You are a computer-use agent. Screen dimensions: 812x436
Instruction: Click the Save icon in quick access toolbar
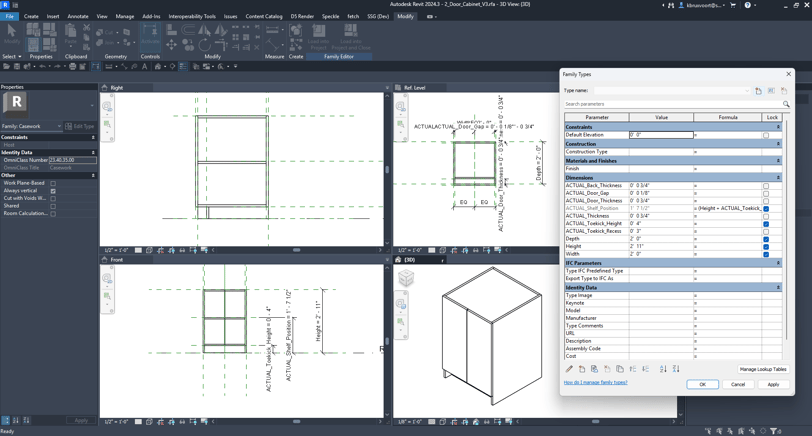[17, 66]
